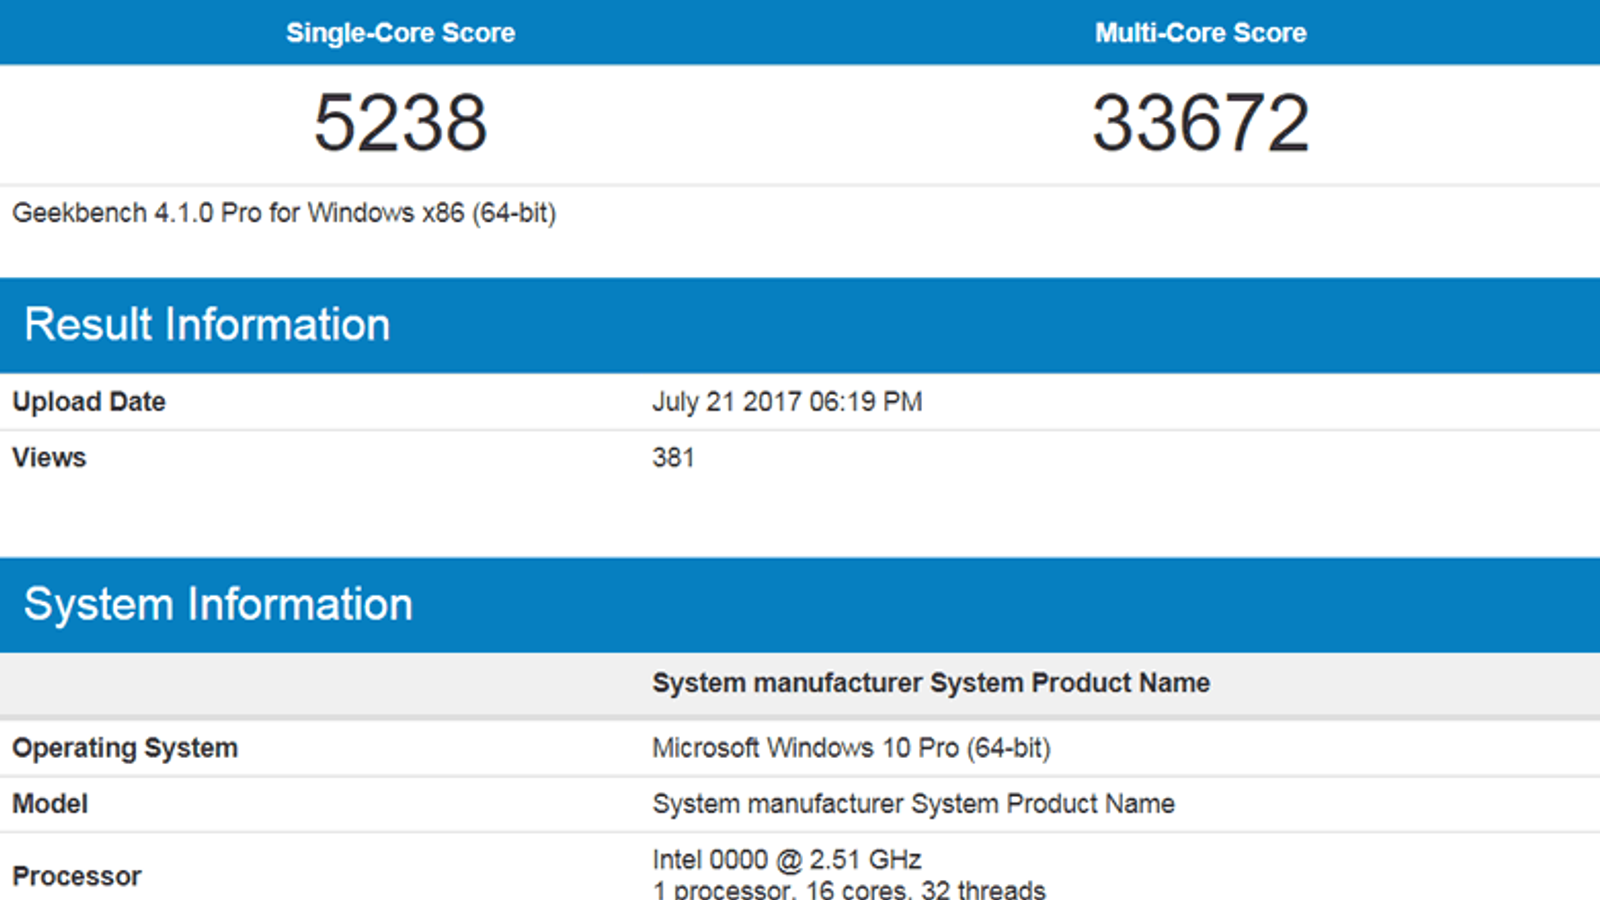Click the Upload Date row label
The height and width of the screenshot is (900, 1600).
click(89, 402)
